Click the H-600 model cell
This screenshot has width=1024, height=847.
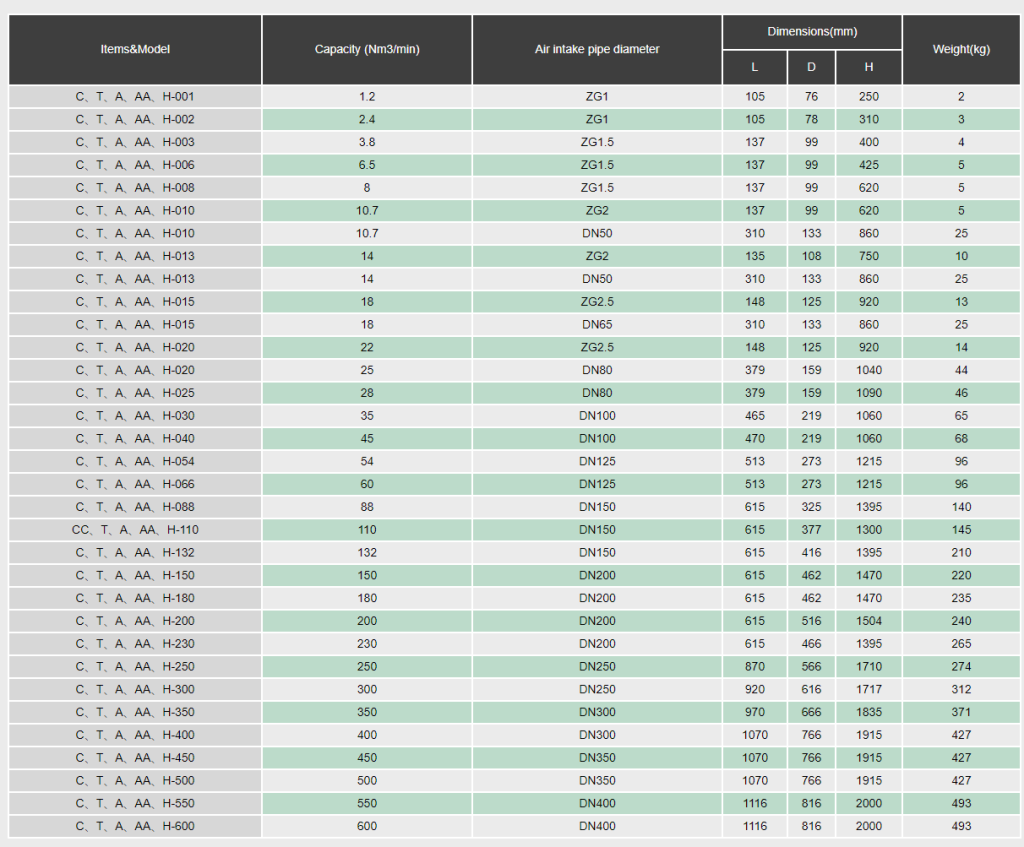point(135,826)
